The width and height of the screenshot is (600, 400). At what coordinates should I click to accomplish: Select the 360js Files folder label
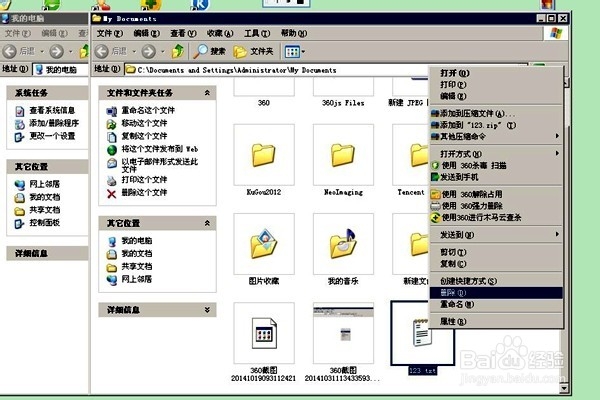tap(343, 103)
